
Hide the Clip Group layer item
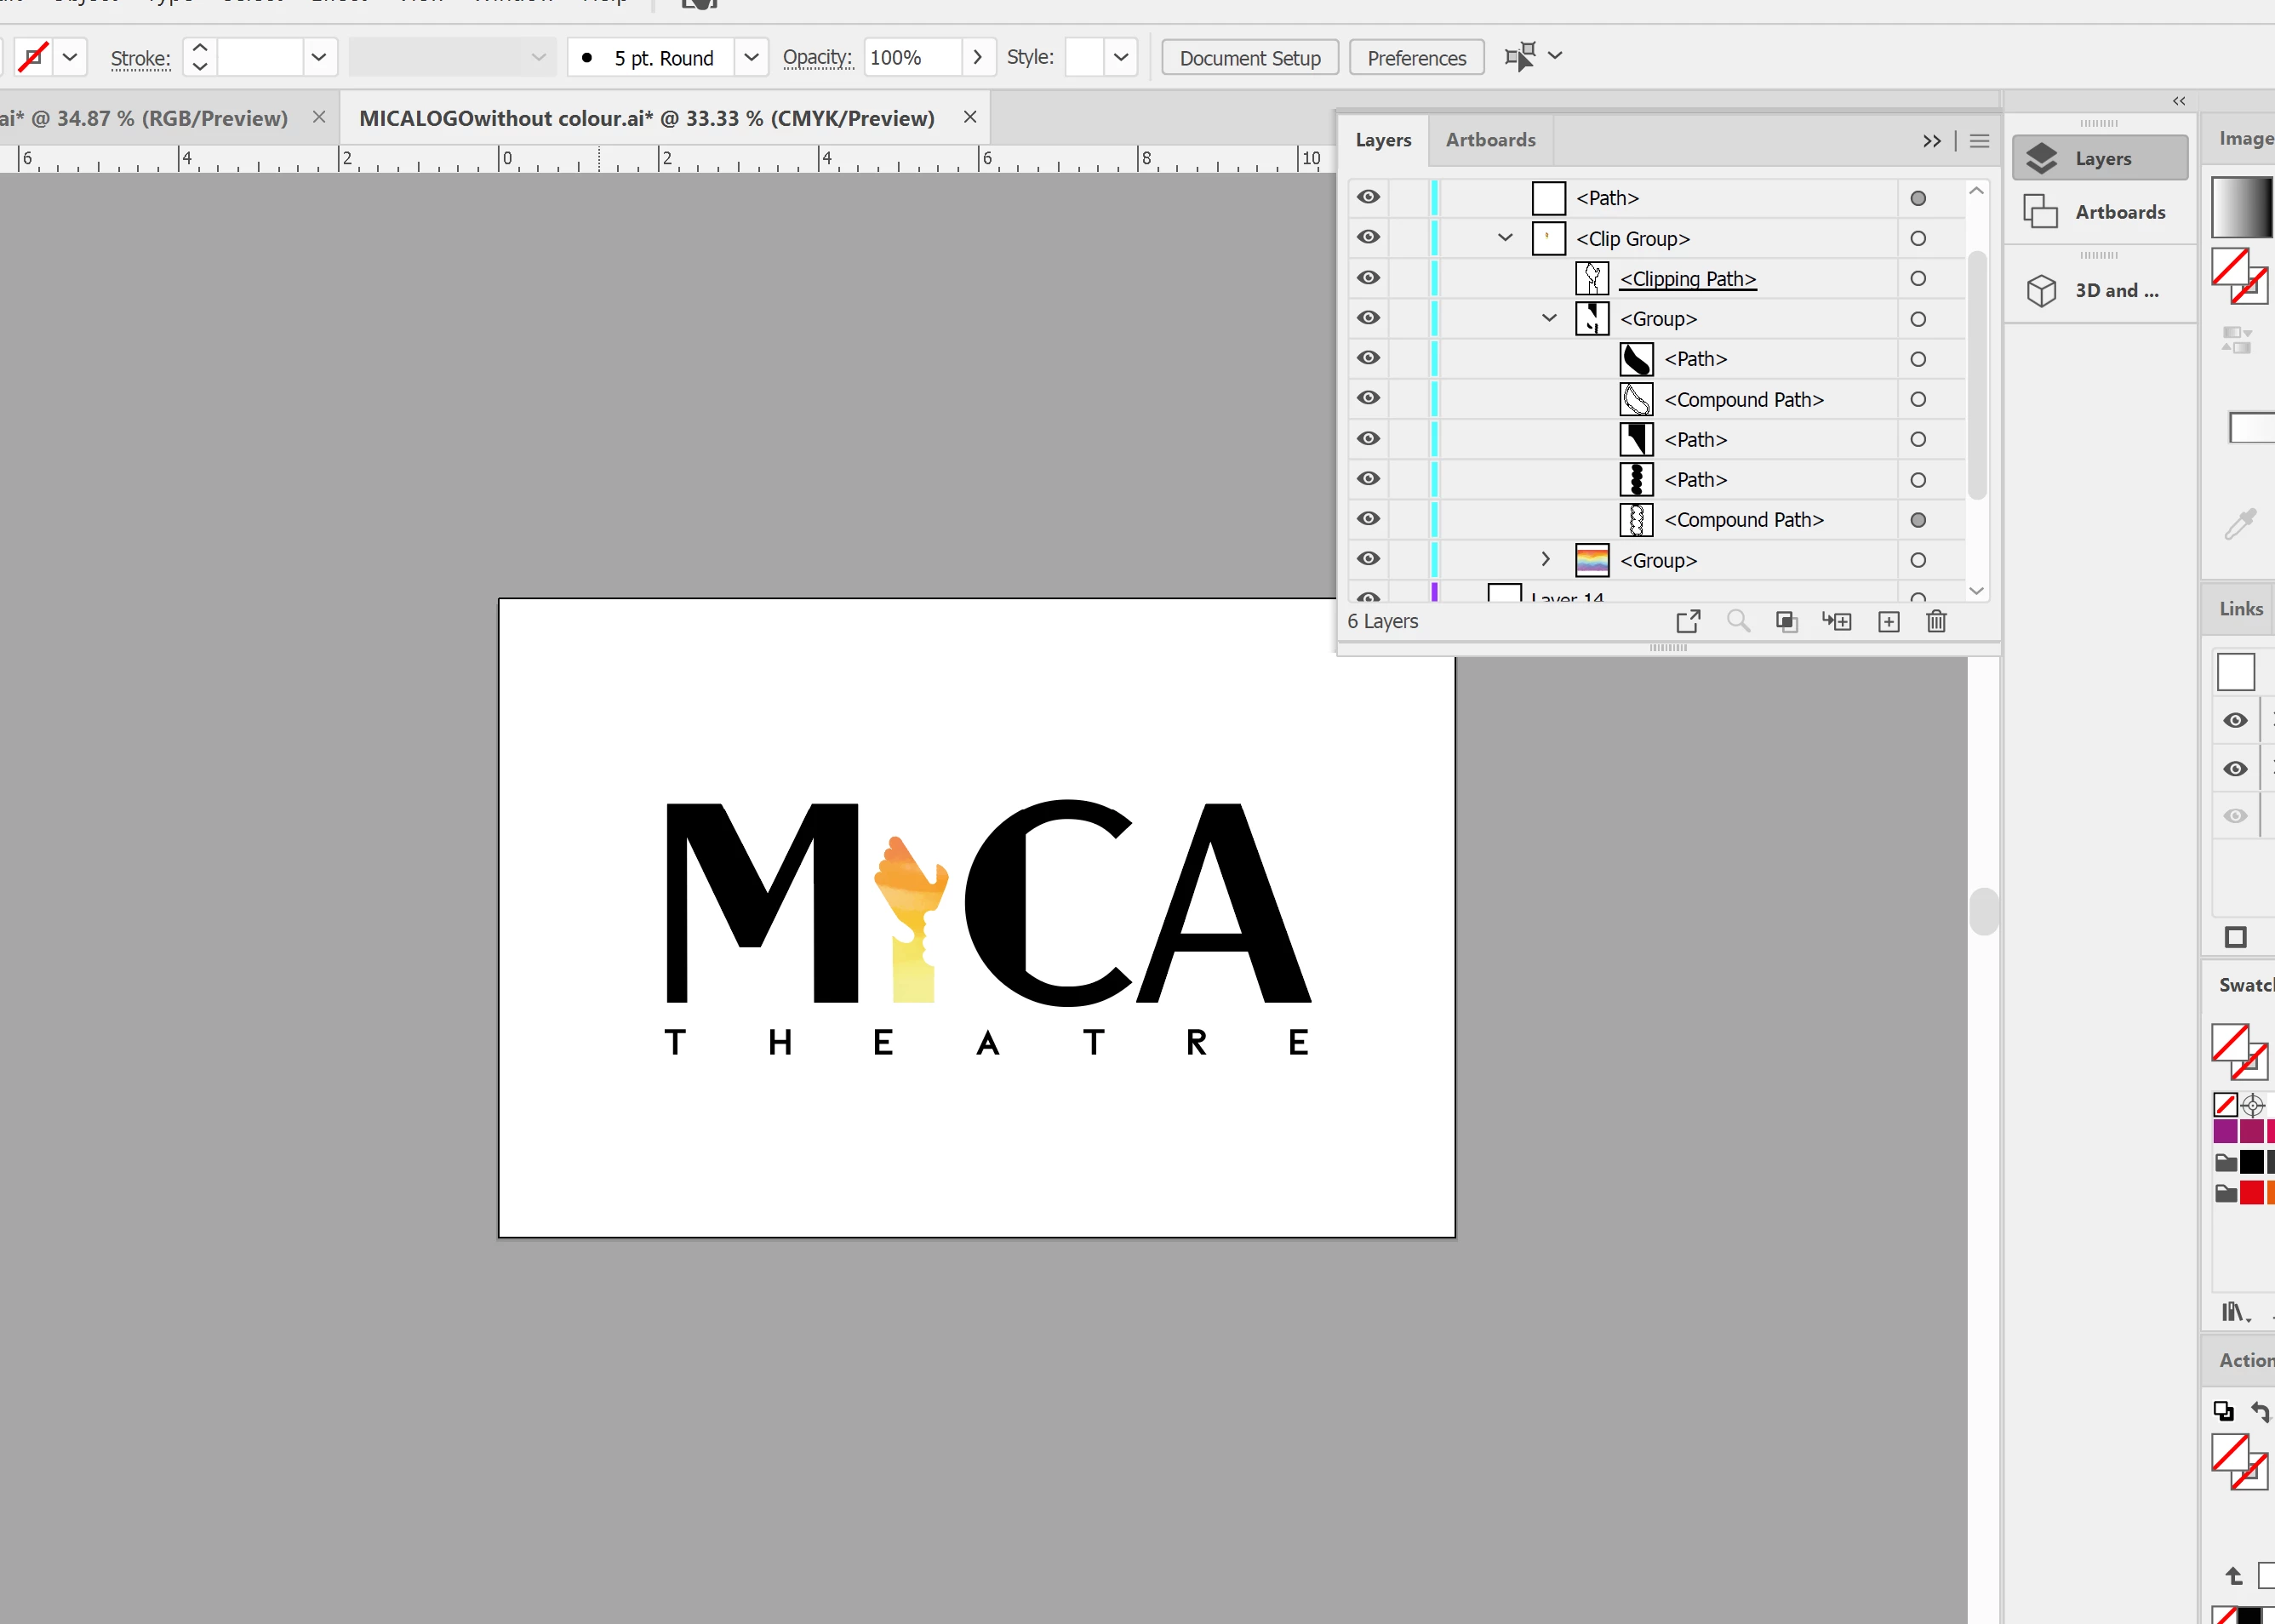coord(1368,238)
